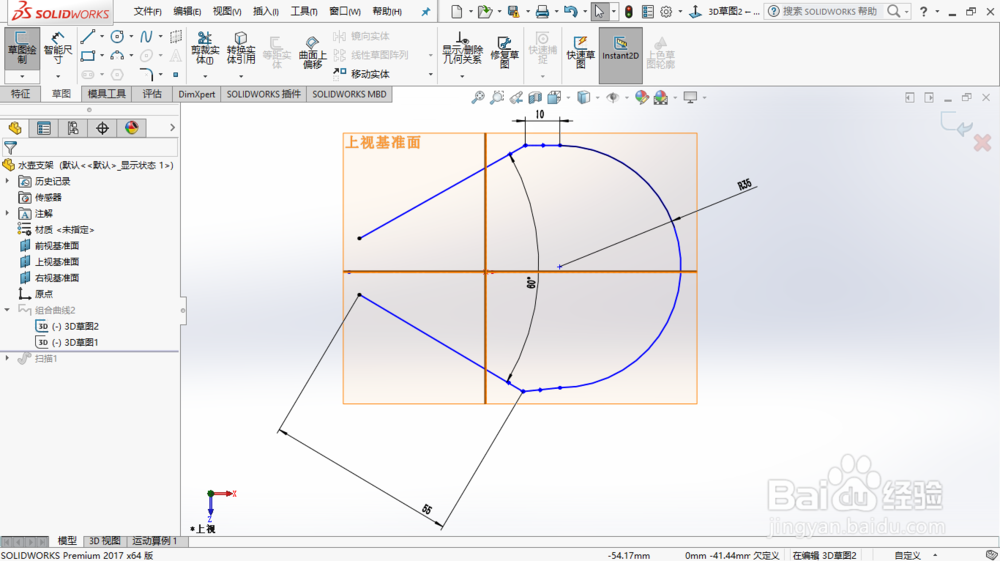Click the Edit Appearance color ball icon
The image size is (1000, 561).
[642, 98]
